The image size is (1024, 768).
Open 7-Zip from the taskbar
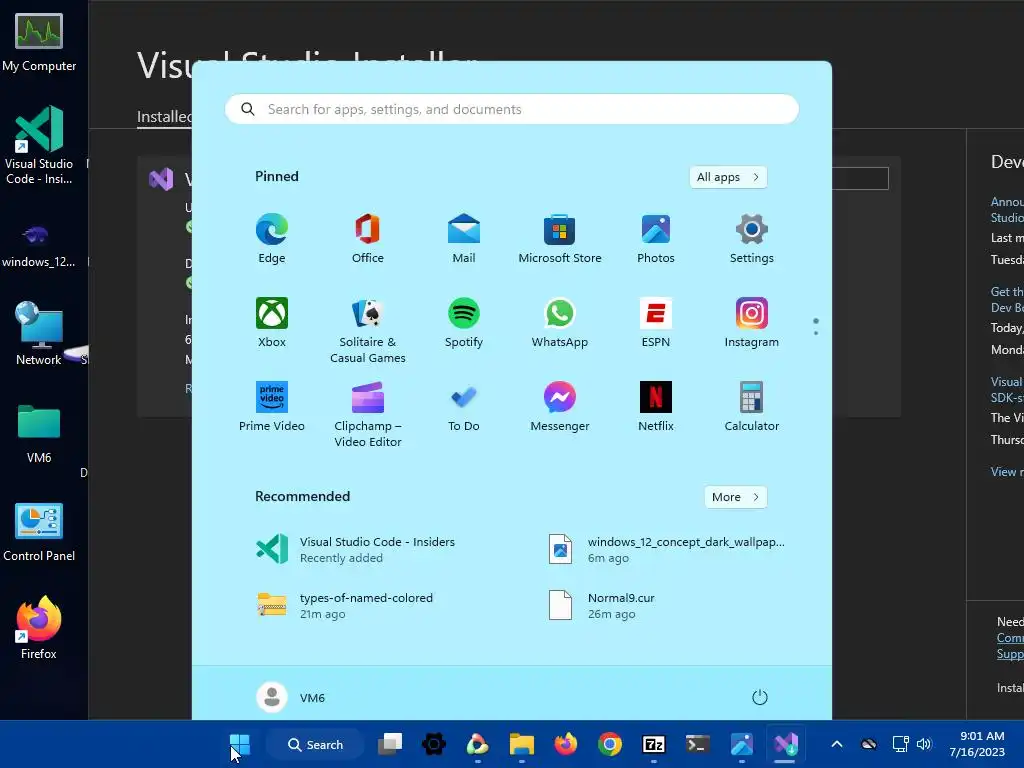coord(654,744)
